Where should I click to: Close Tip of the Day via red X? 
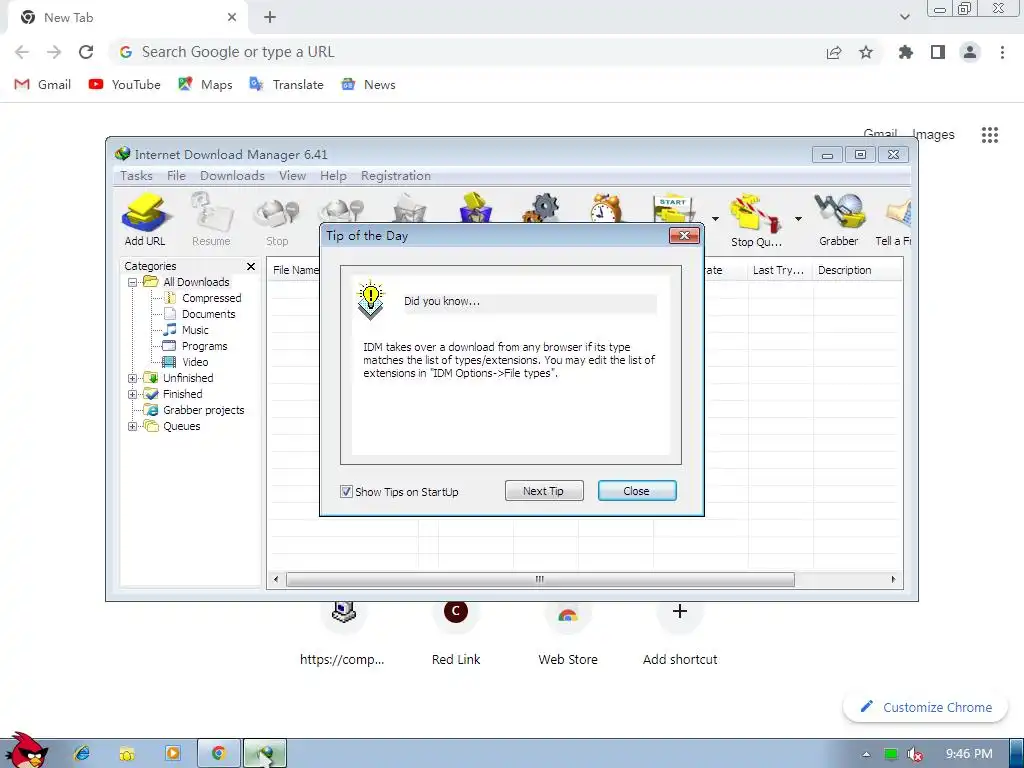(684, 236)
